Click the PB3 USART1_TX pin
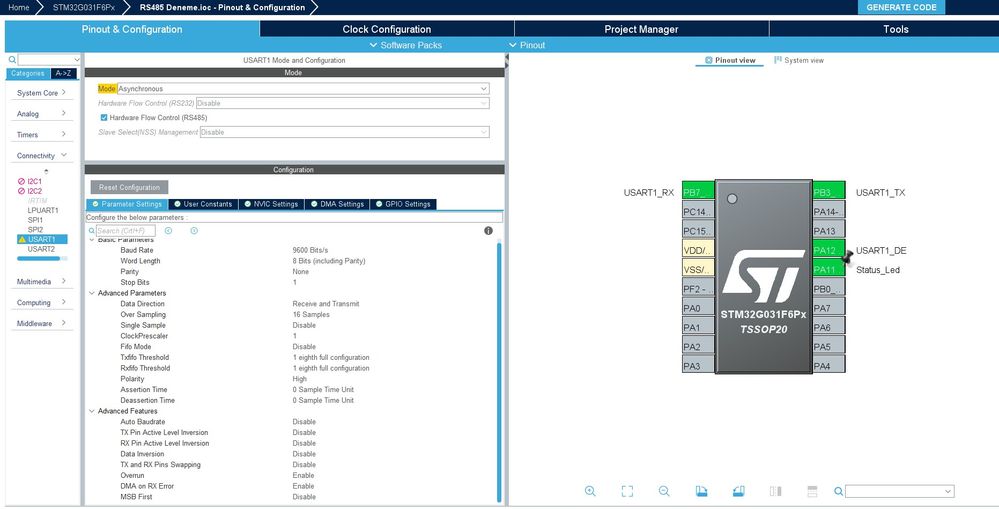Screen dimensions: 999x509 tap(828, 192)
